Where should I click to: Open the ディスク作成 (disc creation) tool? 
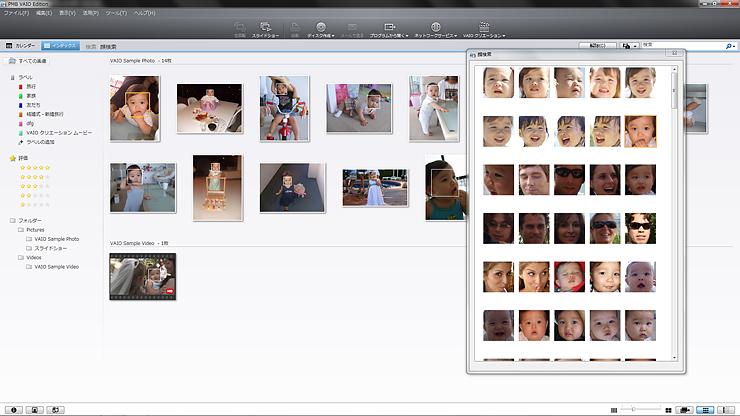pos(320,26)
